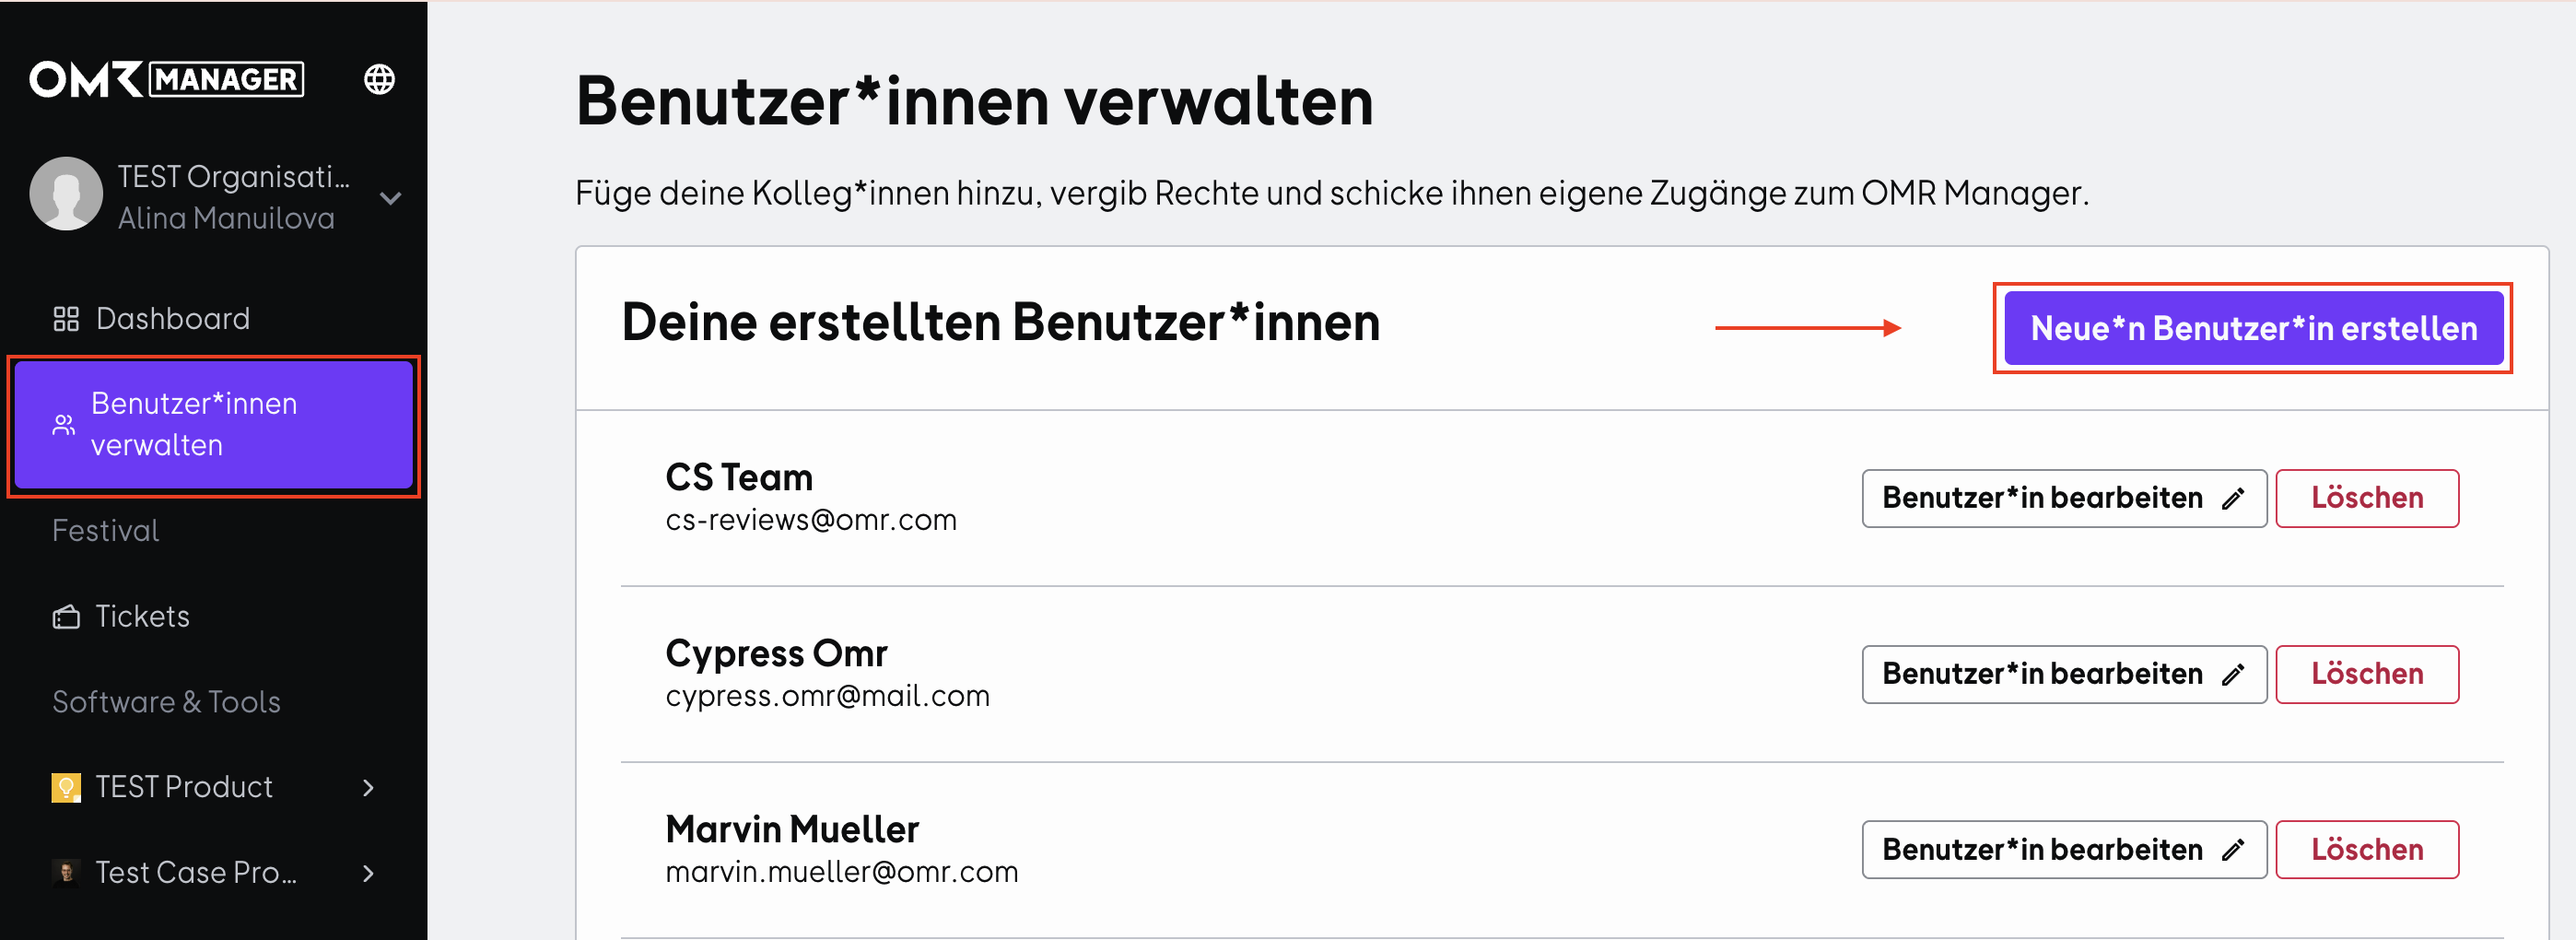Expand the organisation switcher chevron
The width and height of the screenshot is (2576, 940).
click(x=391, y=198)
